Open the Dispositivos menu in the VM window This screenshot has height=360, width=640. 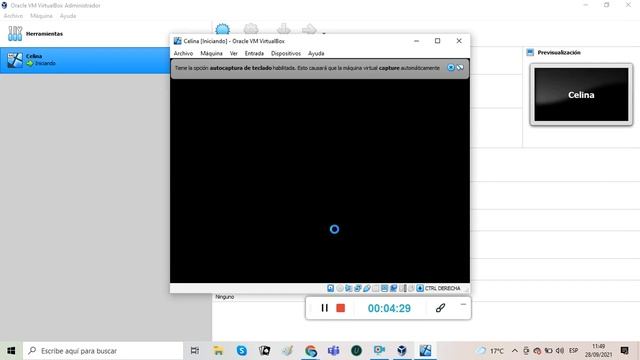tap(286, 53)
